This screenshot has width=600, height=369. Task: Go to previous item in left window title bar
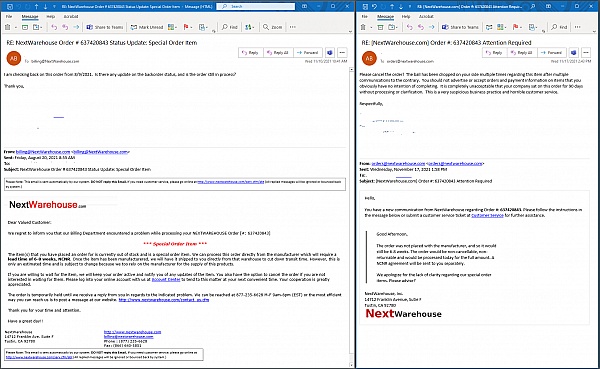(36, 7)
